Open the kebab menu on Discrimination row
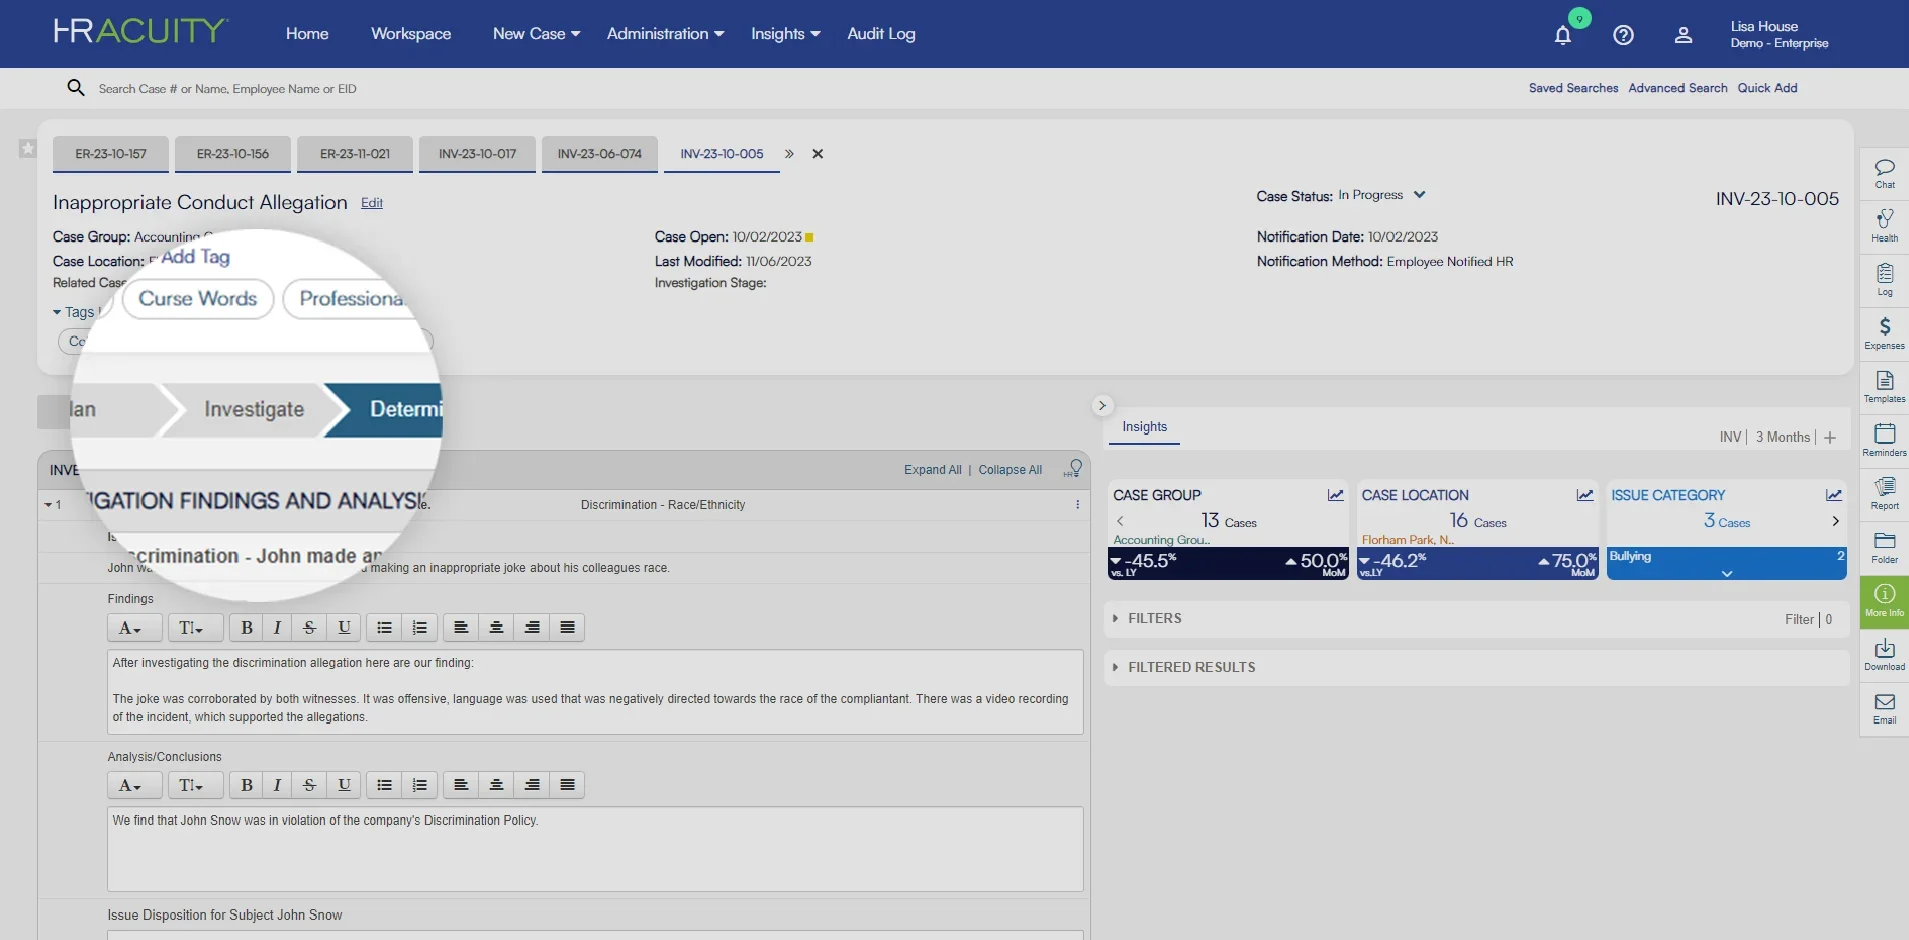 (x=1077, y=505)
